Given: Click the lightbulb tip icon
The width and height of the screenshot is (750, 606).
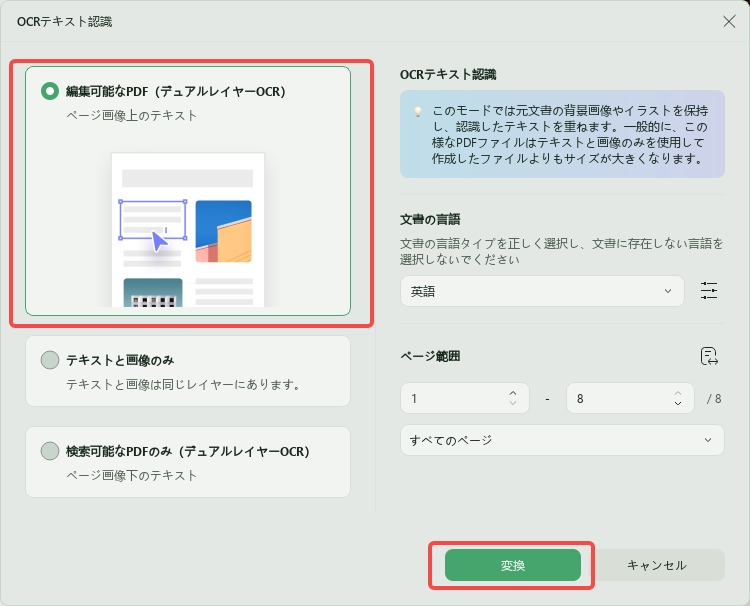Looking at the screenshot, I should [x=418, y=111].
